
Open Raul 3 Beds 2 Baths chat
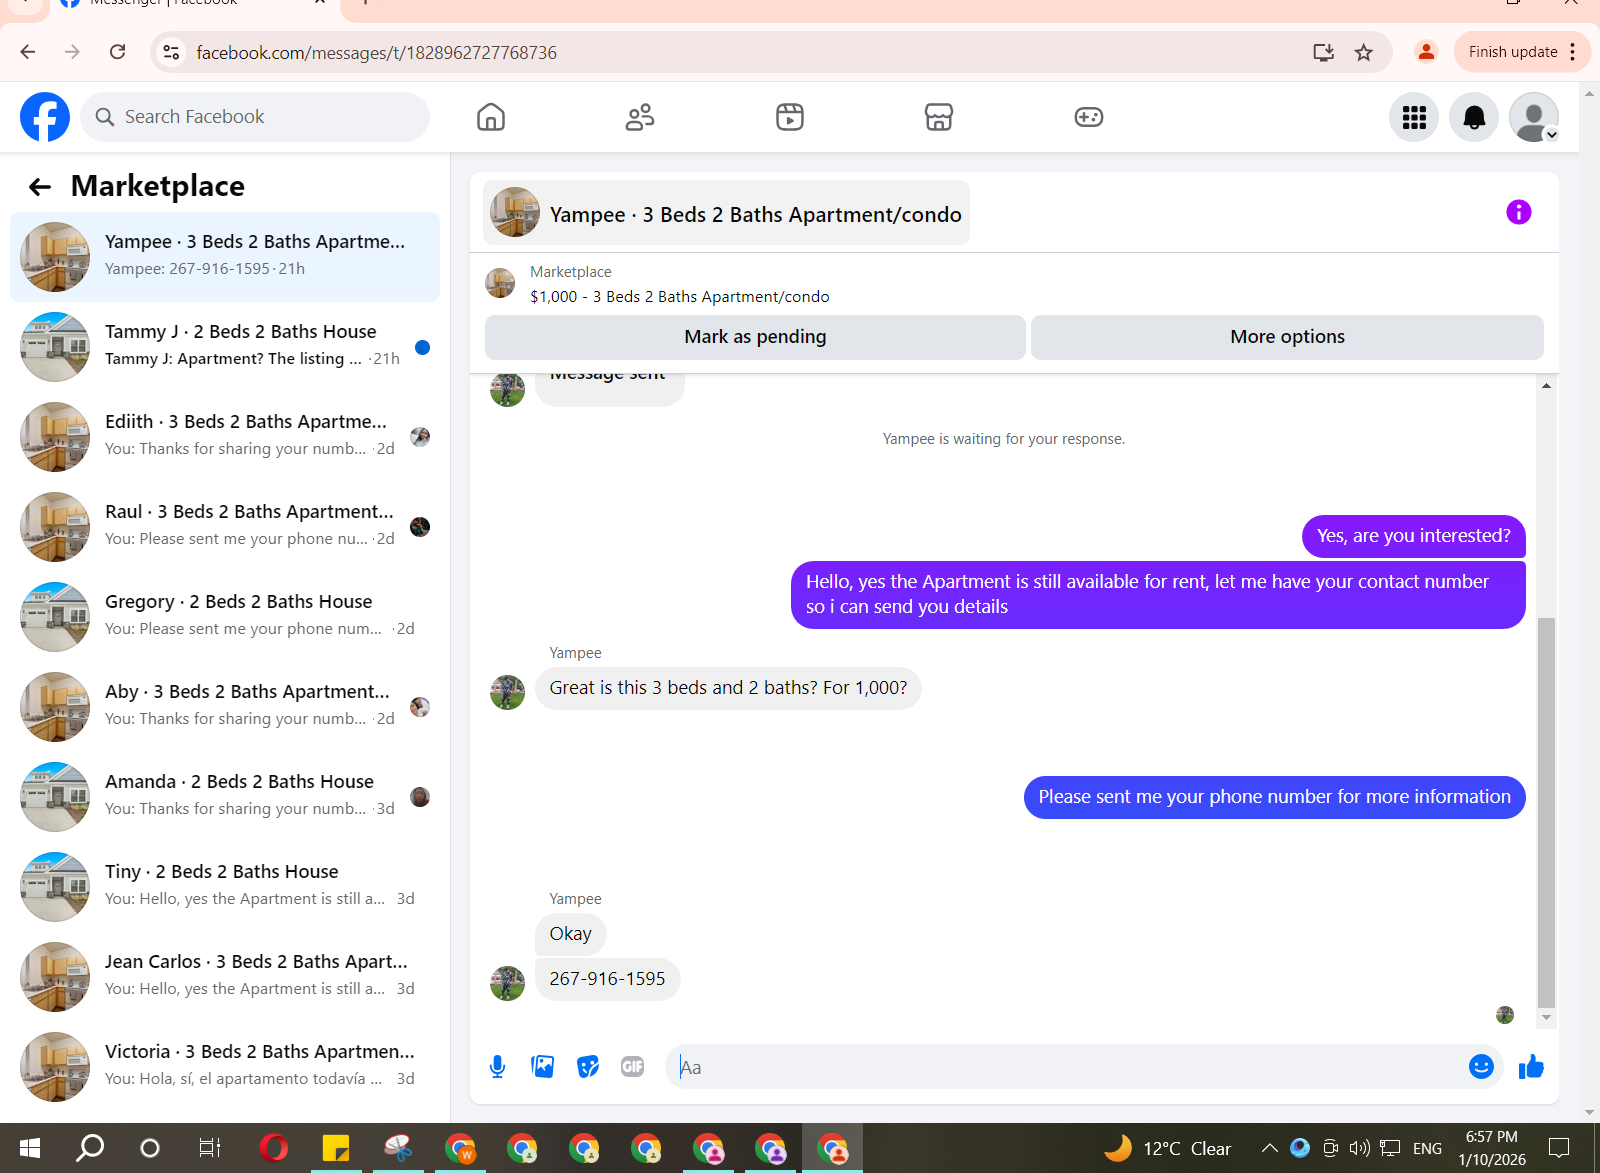click(225, 527)
